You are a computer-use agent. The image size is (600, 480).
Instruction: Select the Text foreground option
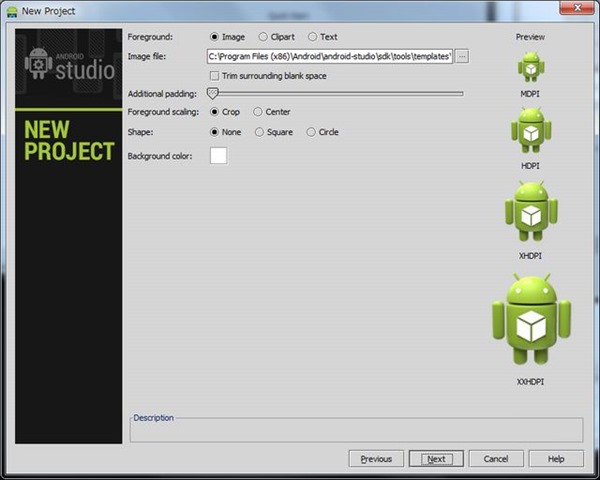click(313, 37)
